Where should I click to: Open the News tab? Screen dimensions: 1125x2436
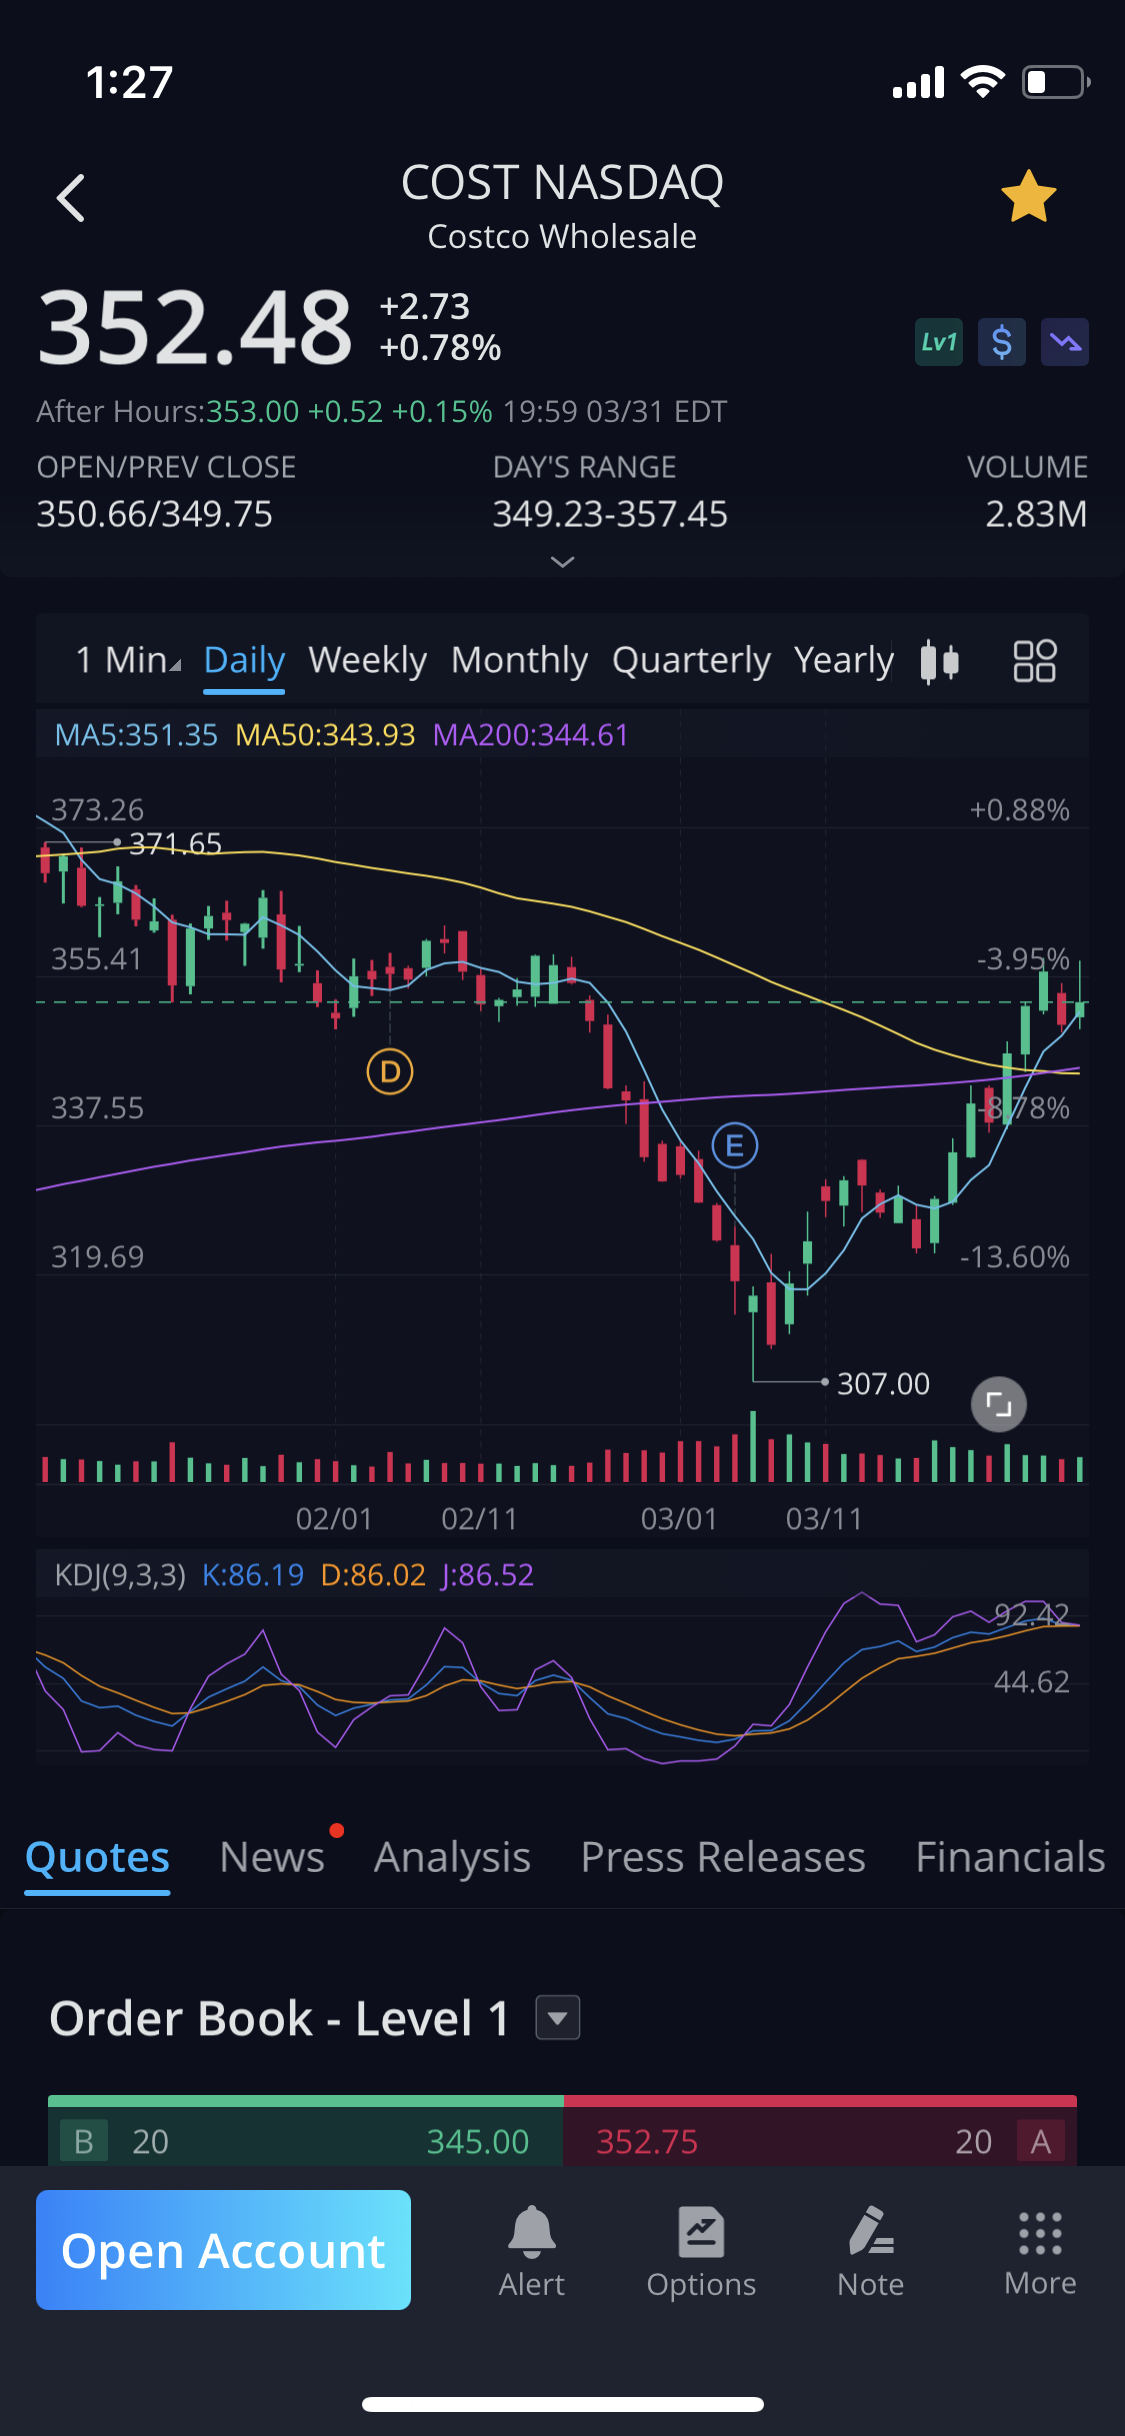[272, 1857]
